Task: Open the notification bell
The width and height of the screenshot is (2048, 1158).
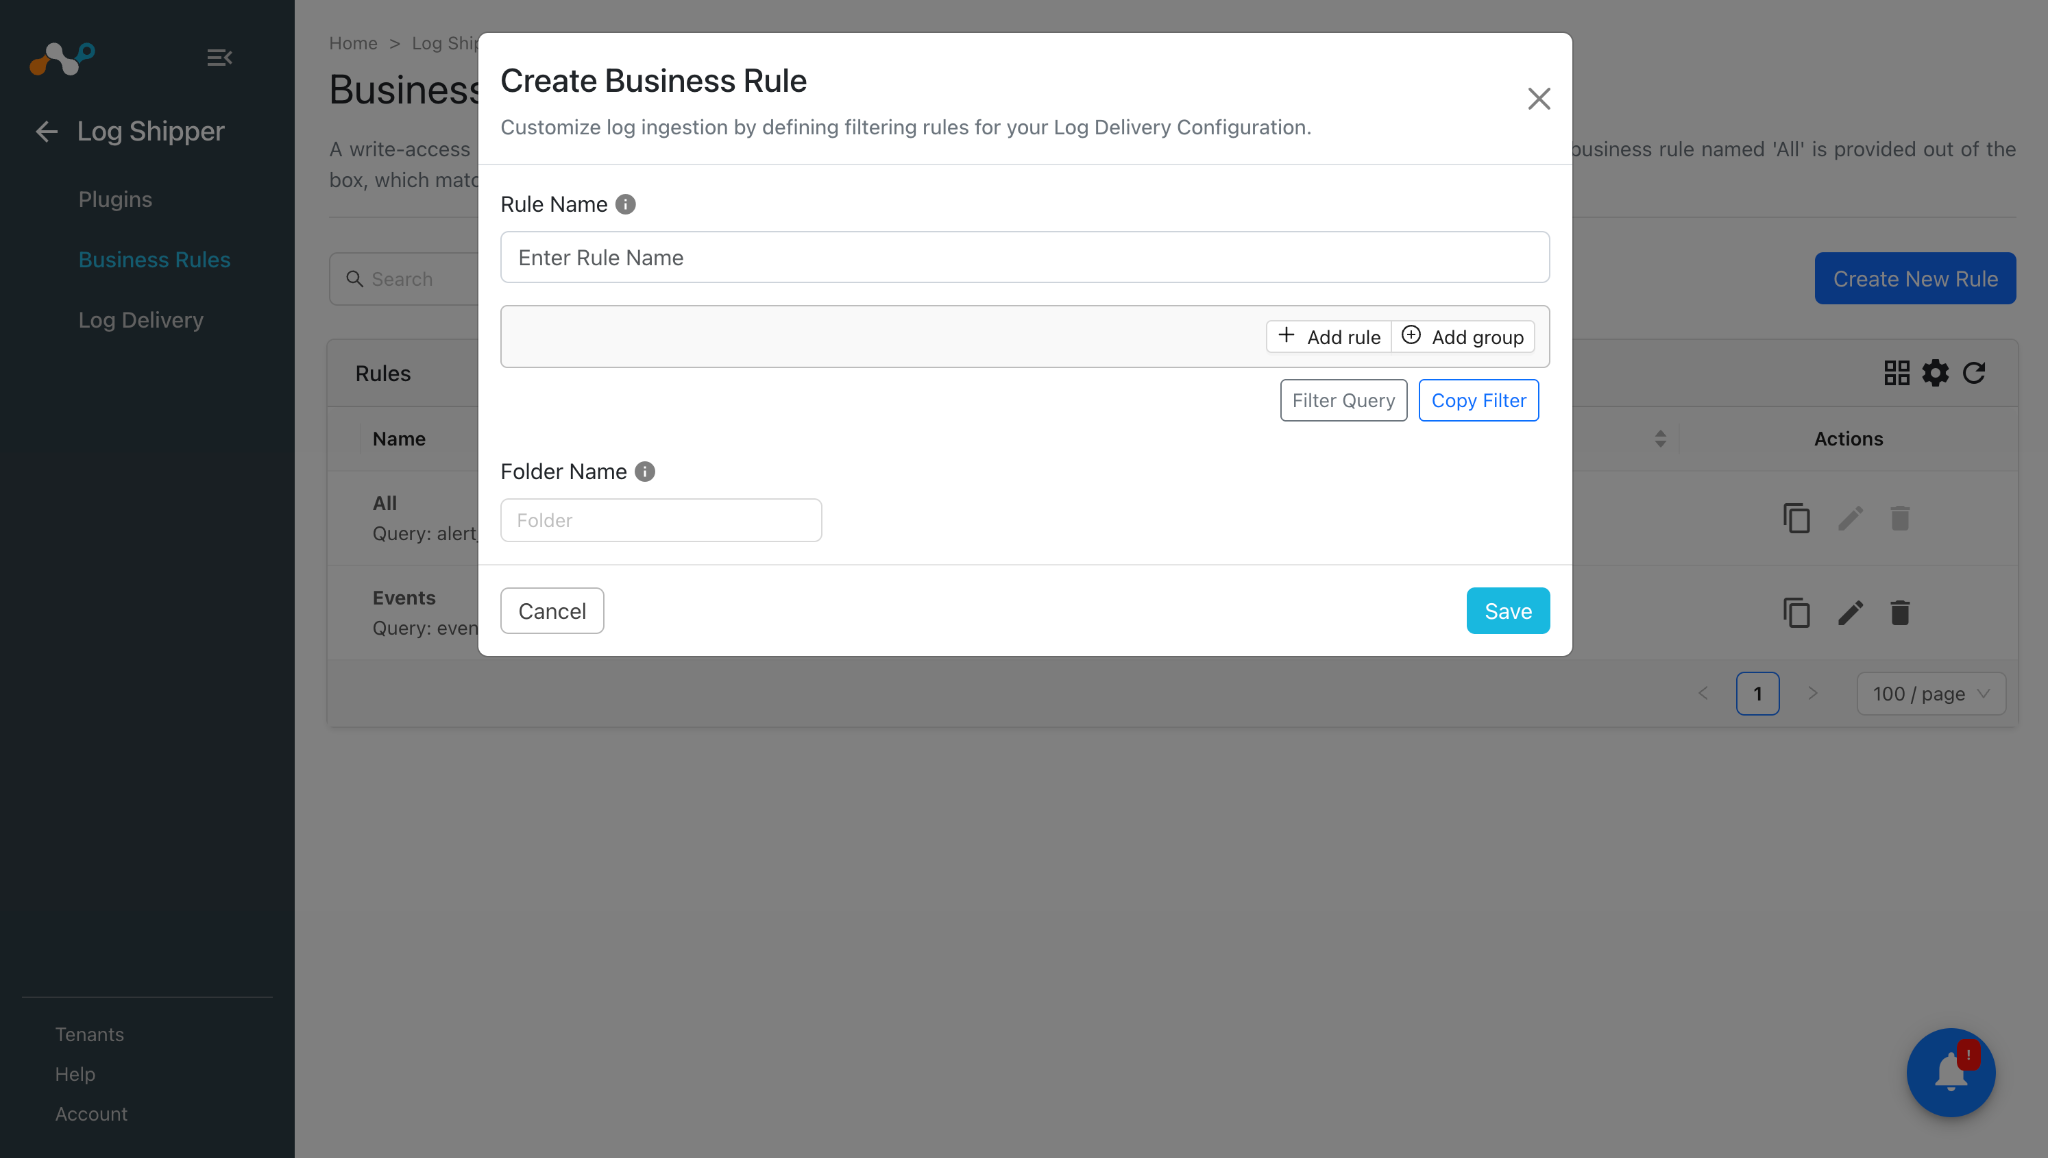Action: coord(1951,1072)
